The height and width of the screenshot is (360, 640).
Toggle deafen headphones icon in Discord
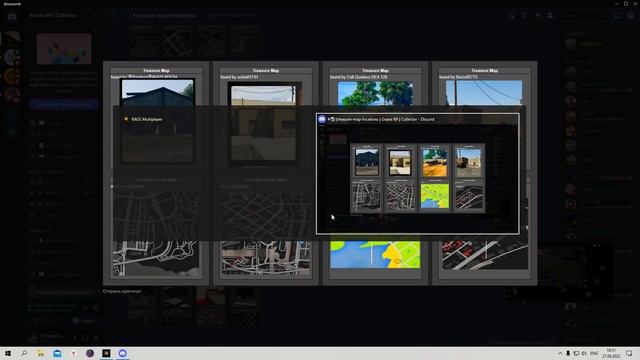click(x=85, y=338)
